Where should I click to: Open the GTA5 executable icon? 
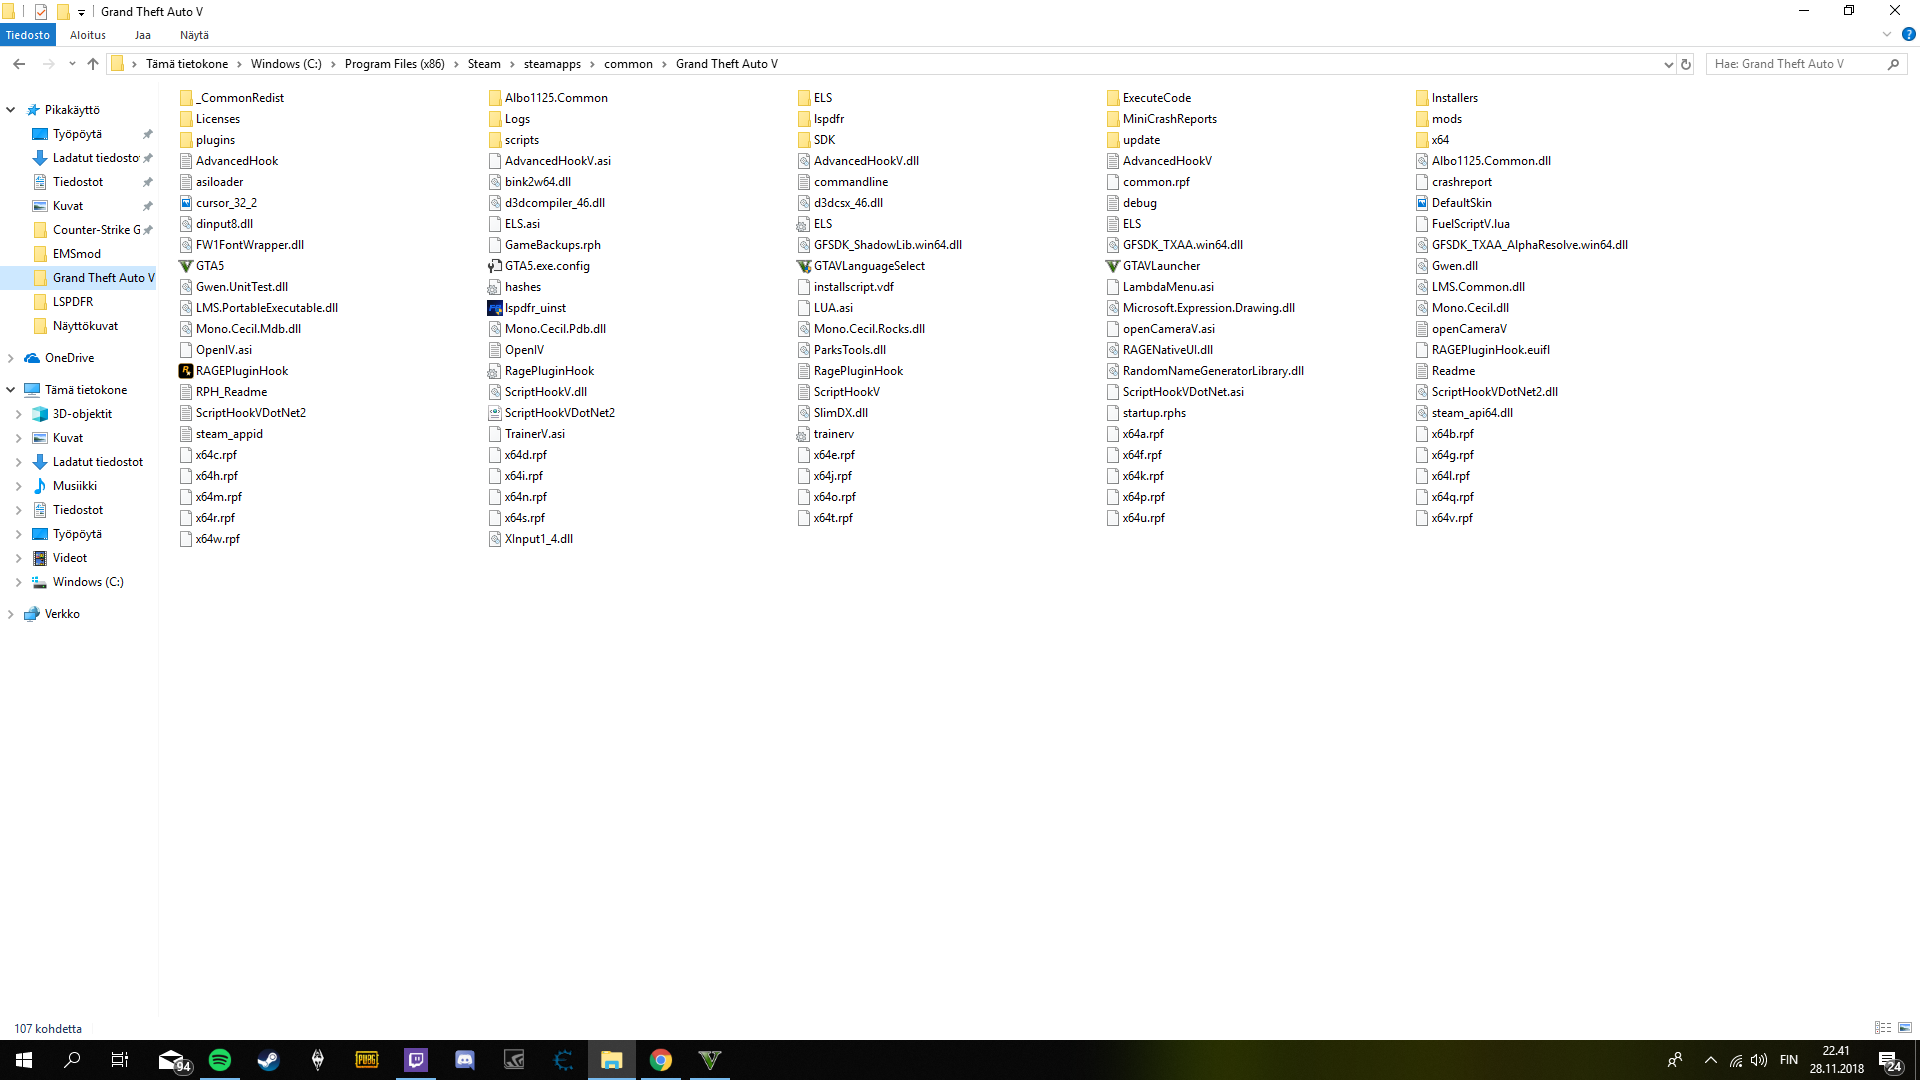coord(186,266)
